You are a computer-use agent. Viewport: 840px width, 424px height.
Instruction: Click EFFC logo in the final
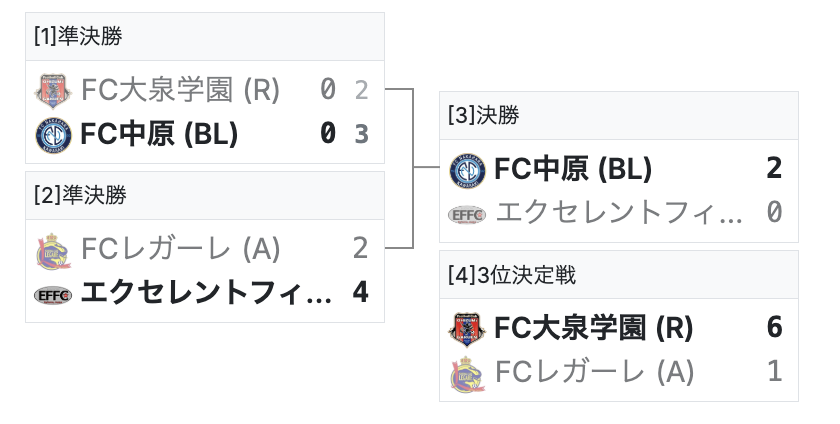[x=467, y=213]
